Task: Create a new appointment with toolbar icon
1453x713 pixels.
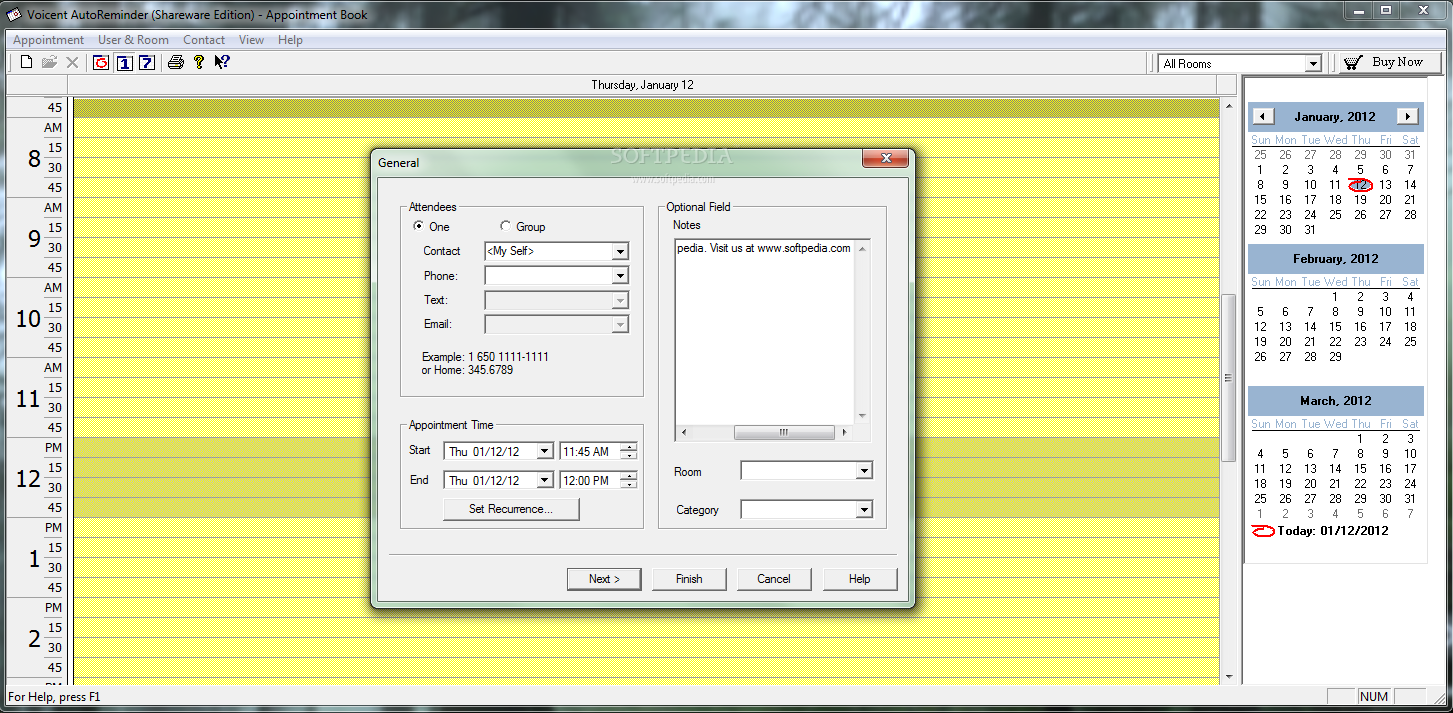Action: click(27, 62)
